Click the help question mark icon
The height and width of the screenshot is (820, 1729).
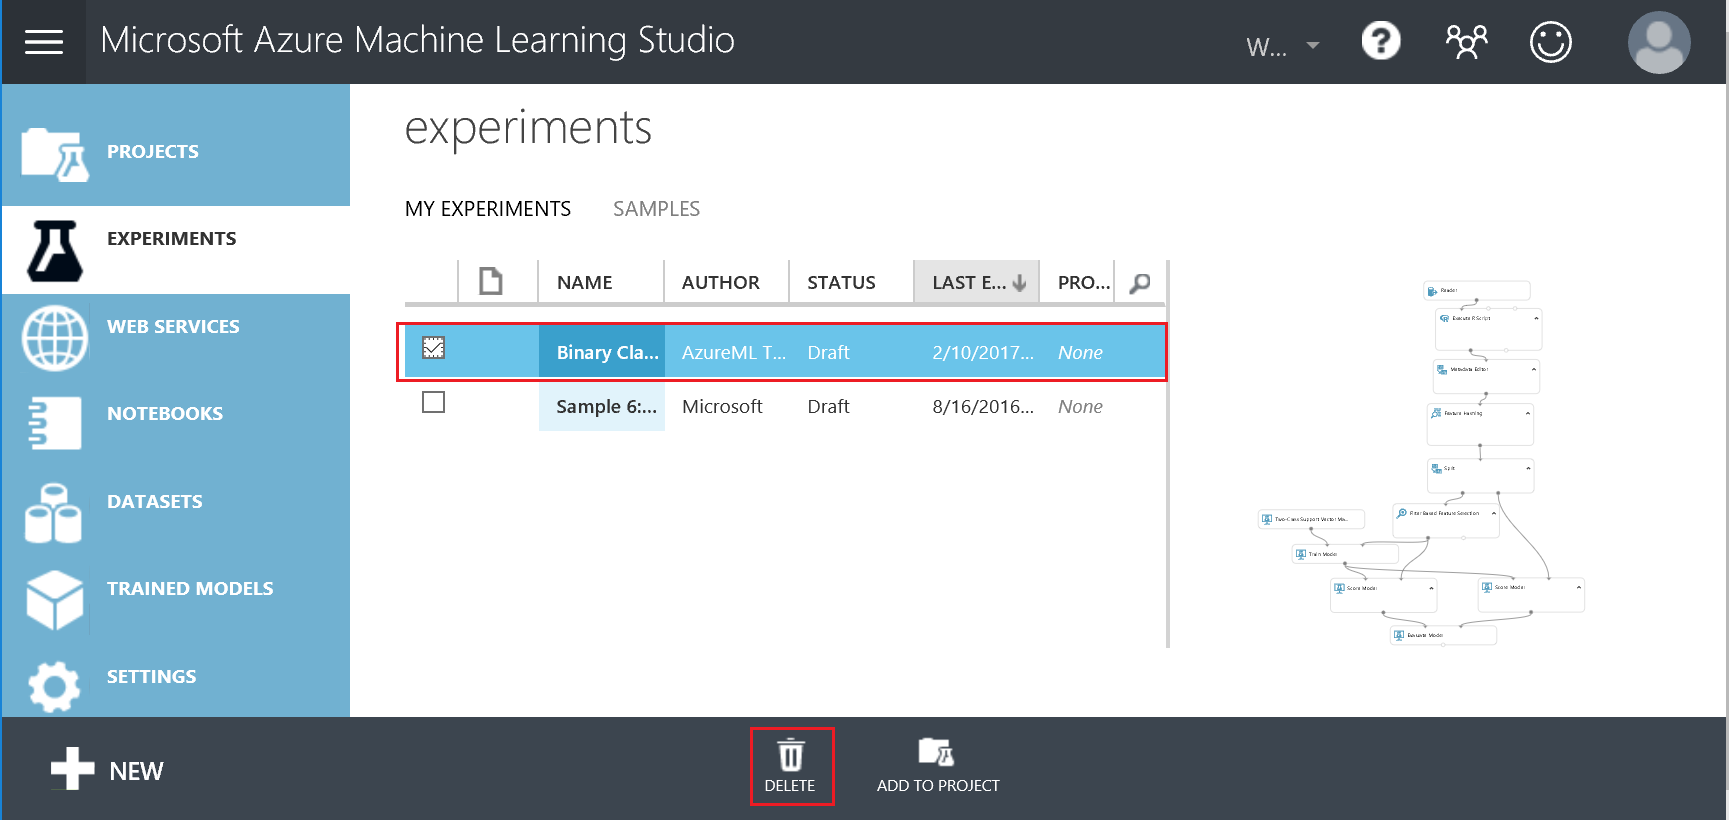point(1381,42)
